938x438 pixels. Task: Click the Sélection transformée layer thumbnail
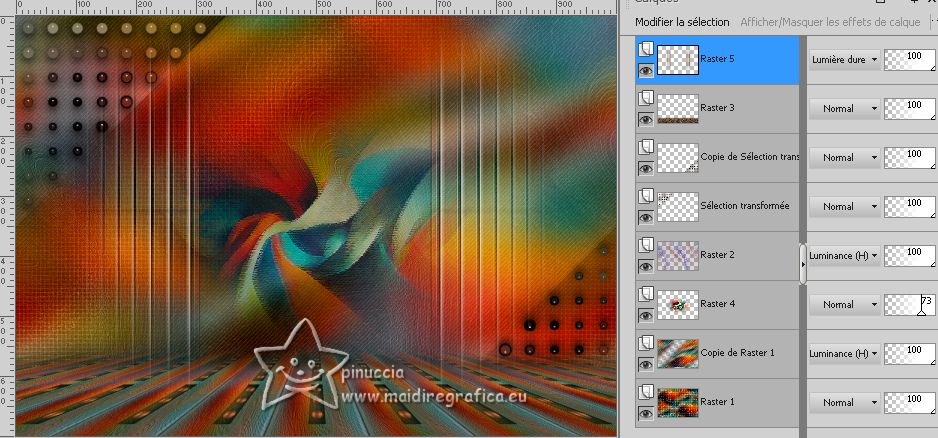678,207
